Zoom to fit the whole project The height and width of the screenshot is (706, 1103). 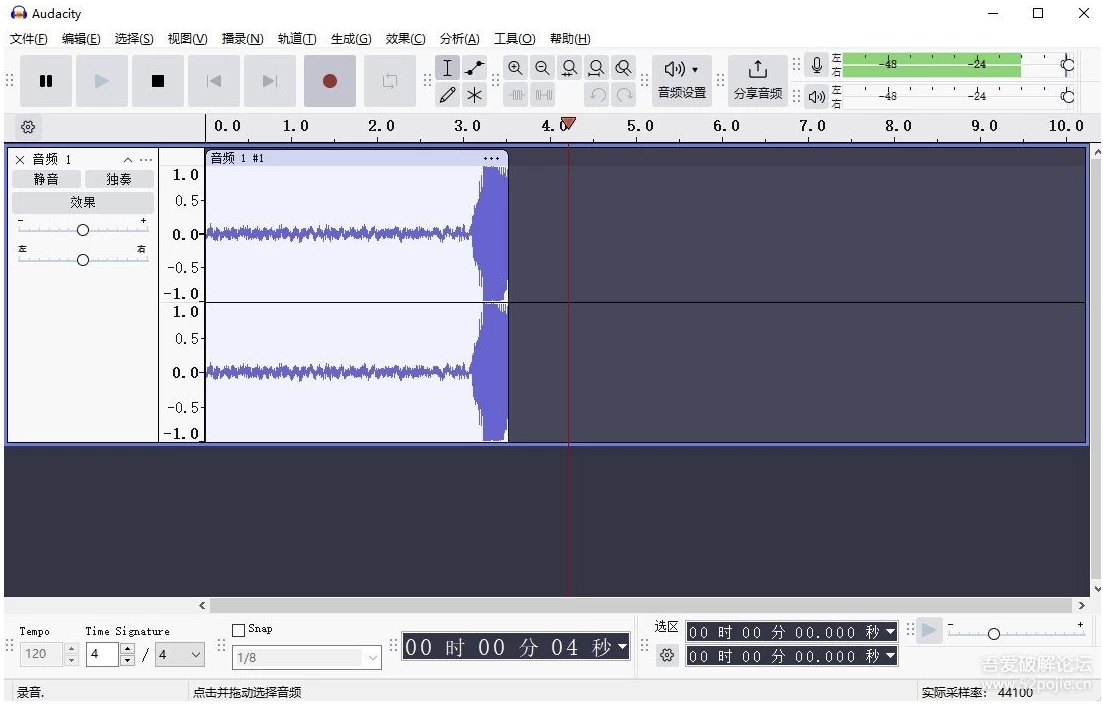pos(596,68)
